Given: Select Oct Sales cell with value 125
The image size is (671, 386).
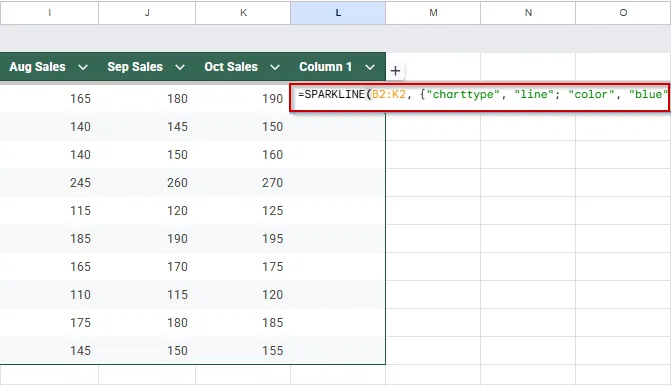Looking at the screenshot, I should point(243,211).
